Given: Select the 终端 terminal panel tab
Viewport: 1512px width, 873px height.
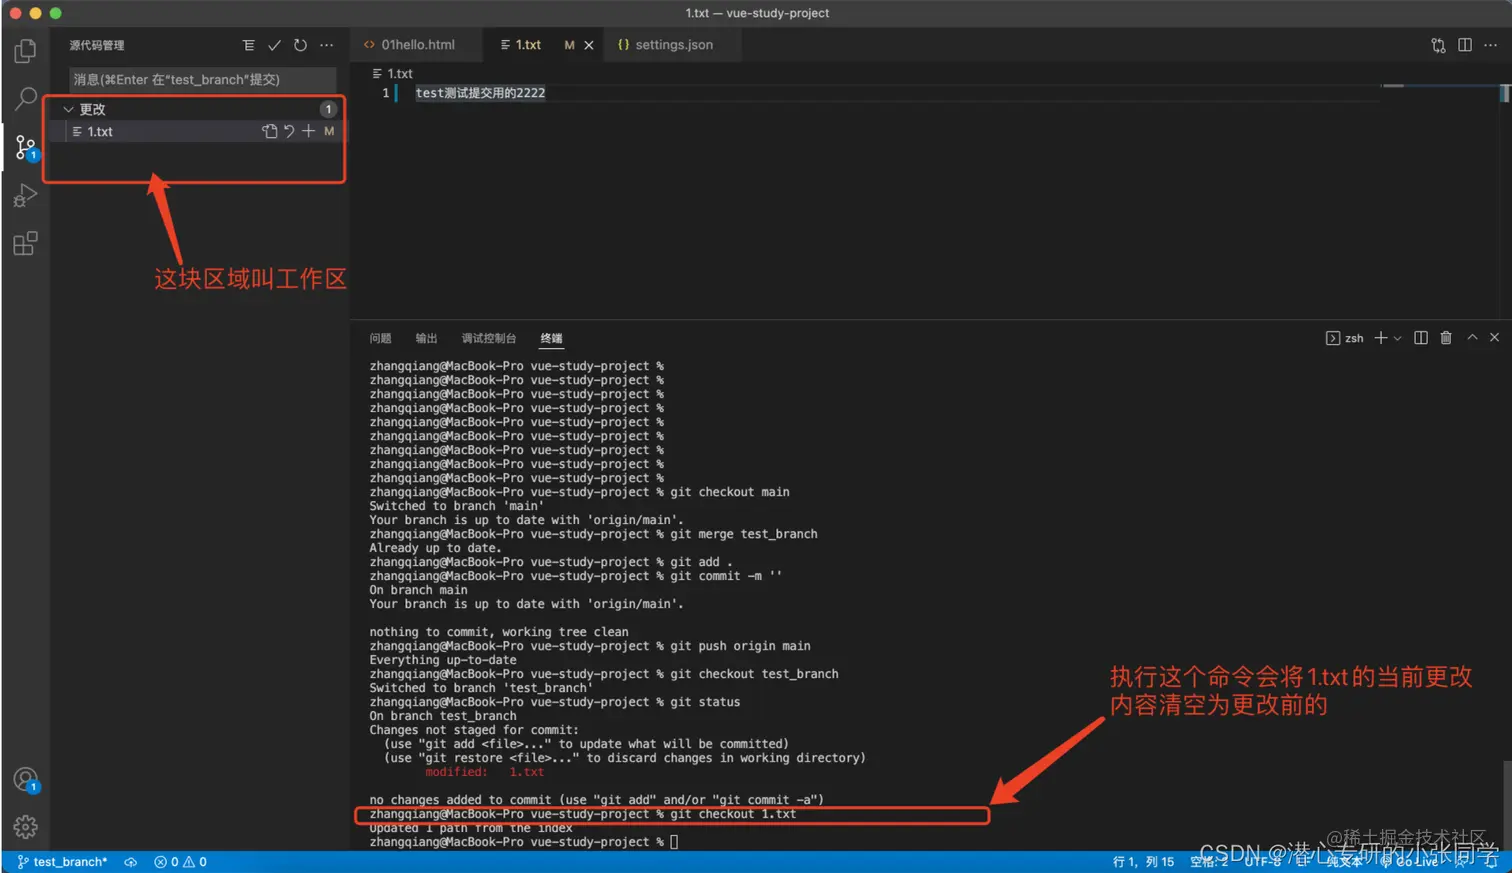Looking at the screenshot, I should [551, 338].
